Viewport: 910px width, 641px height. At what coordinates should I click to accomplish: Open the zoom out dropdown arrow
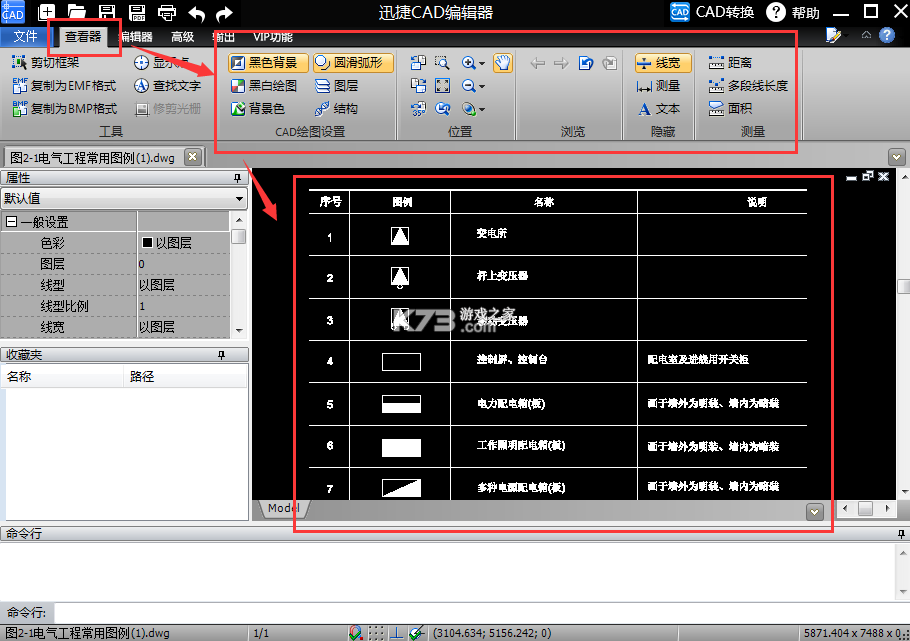click(482, 86)
